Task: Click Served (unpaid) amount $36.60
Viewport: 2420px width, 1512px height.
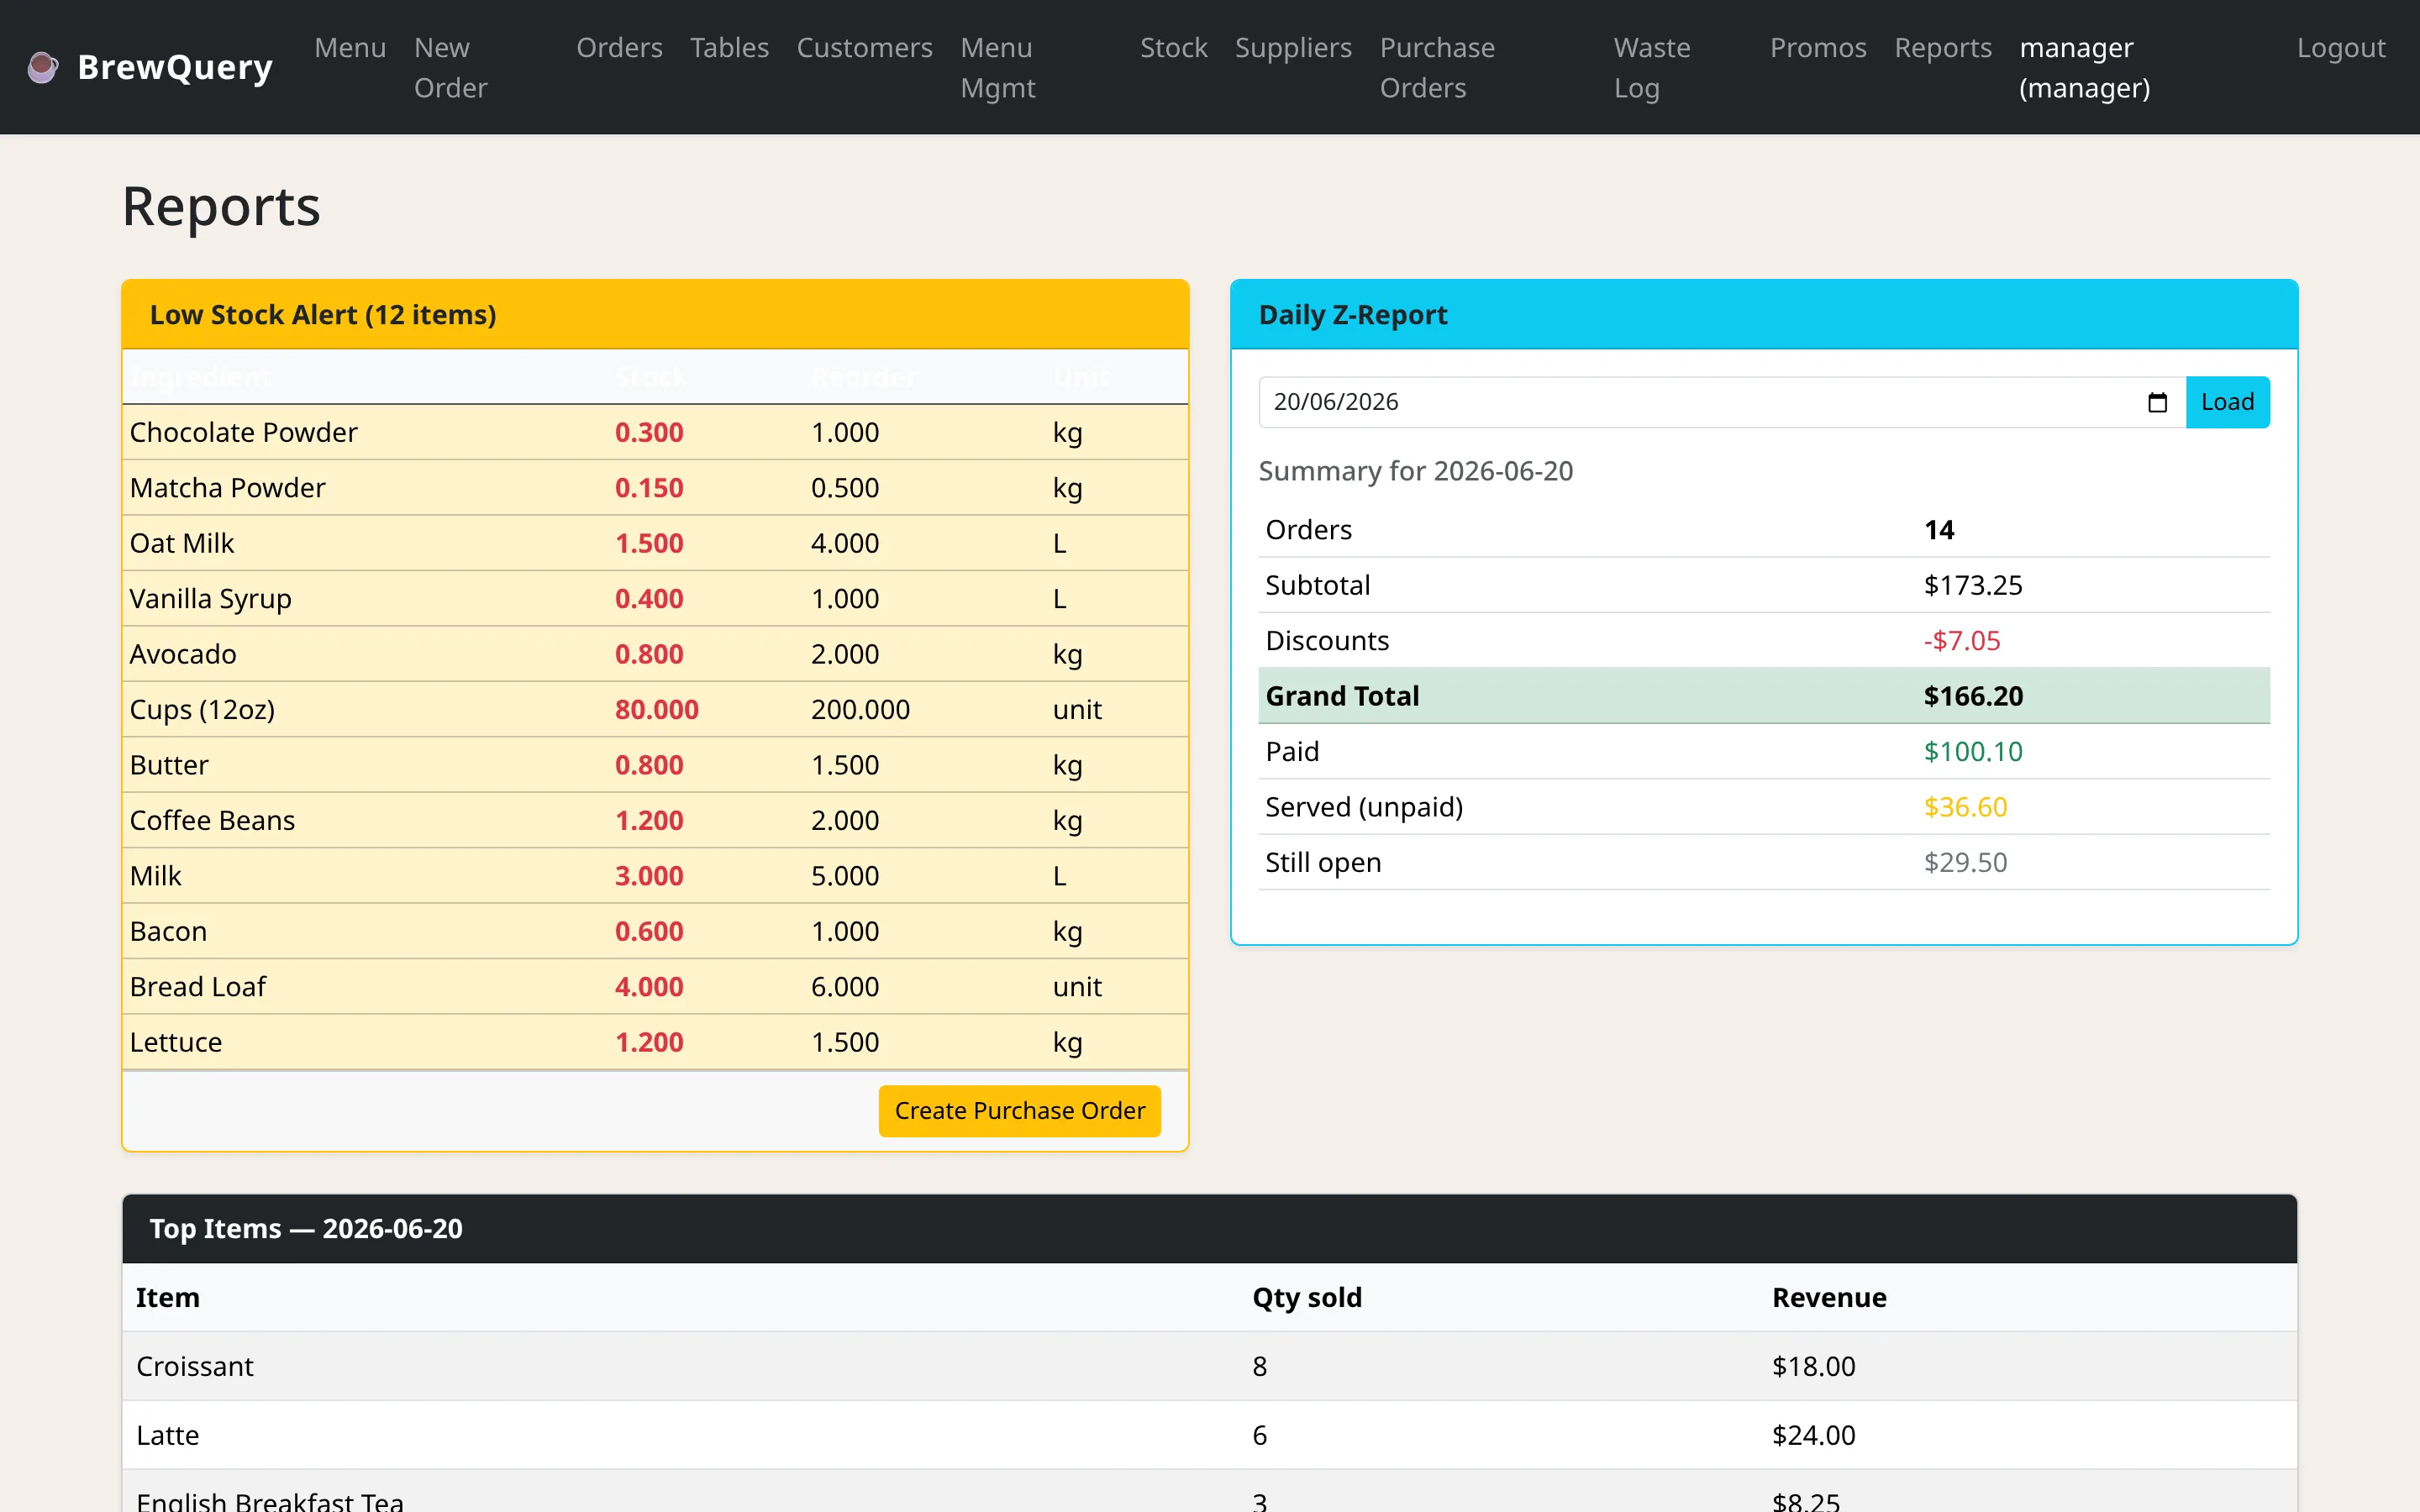Action: tap(1965, 807)
